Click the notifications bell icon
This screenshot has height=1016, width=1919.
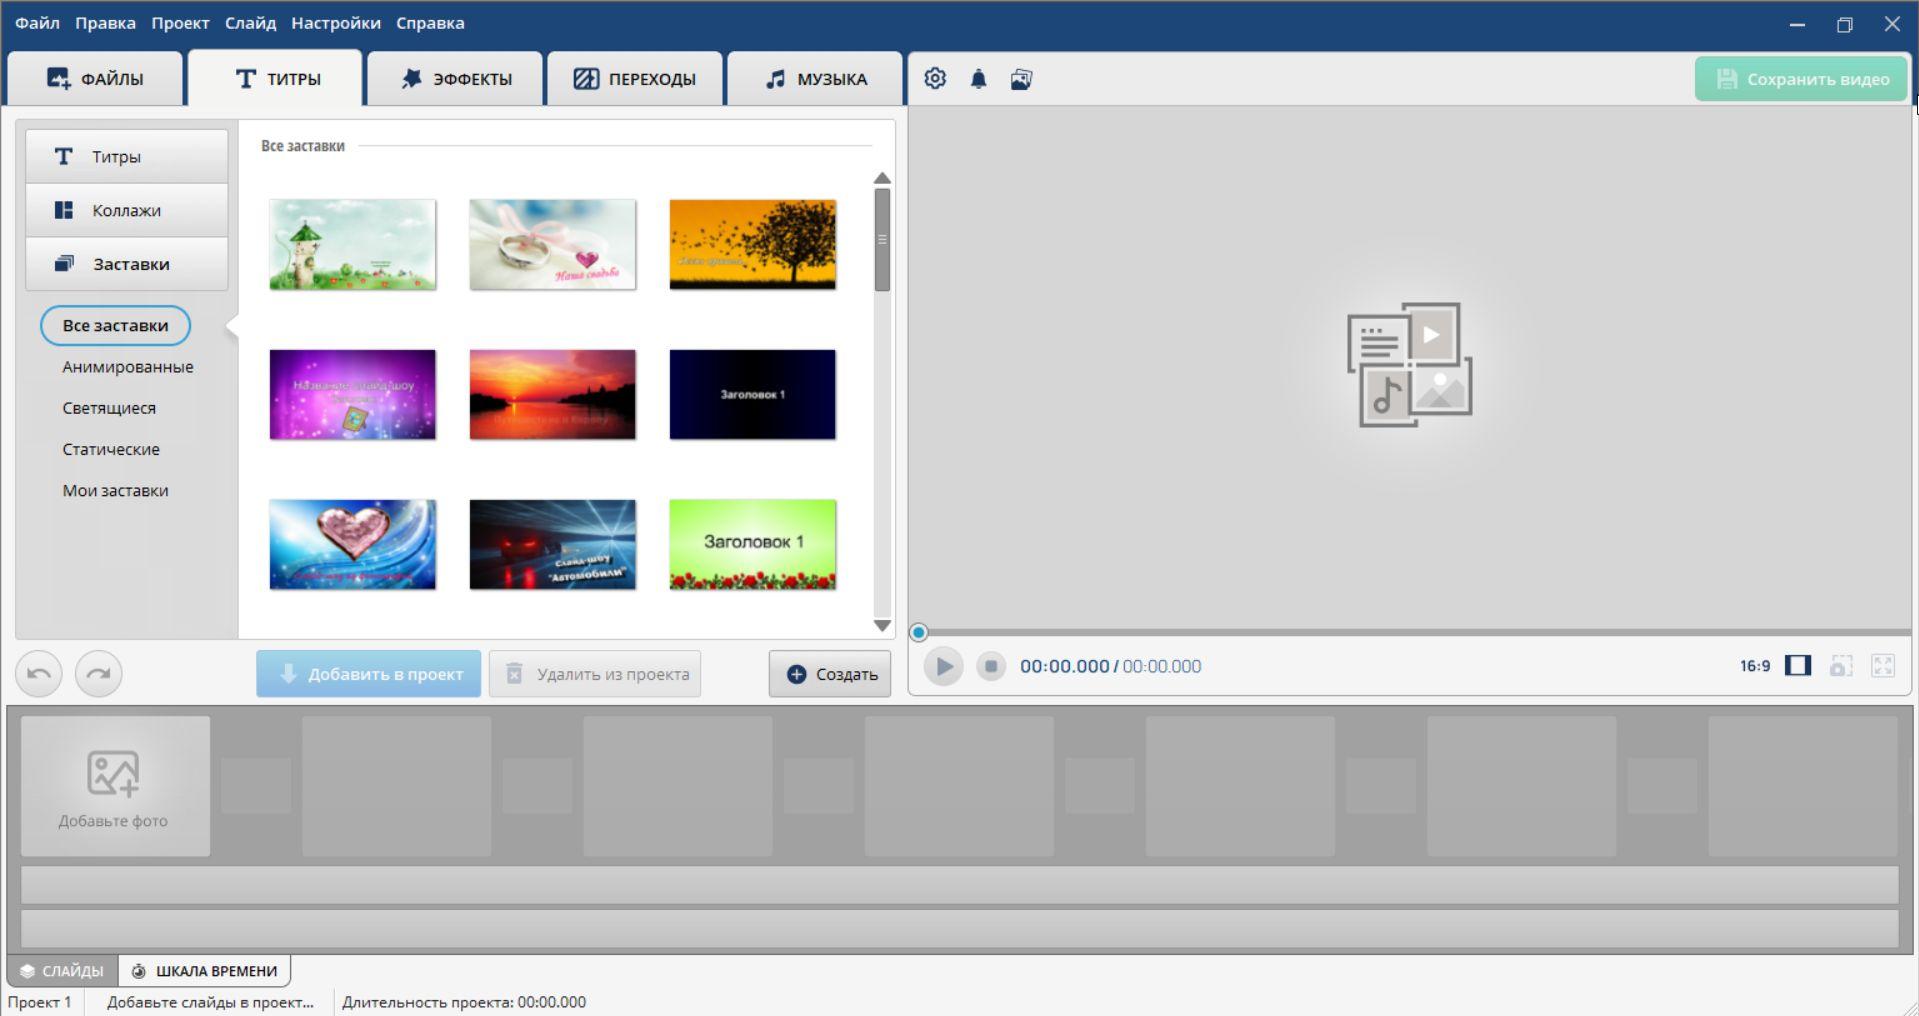(x=978, y=79)
